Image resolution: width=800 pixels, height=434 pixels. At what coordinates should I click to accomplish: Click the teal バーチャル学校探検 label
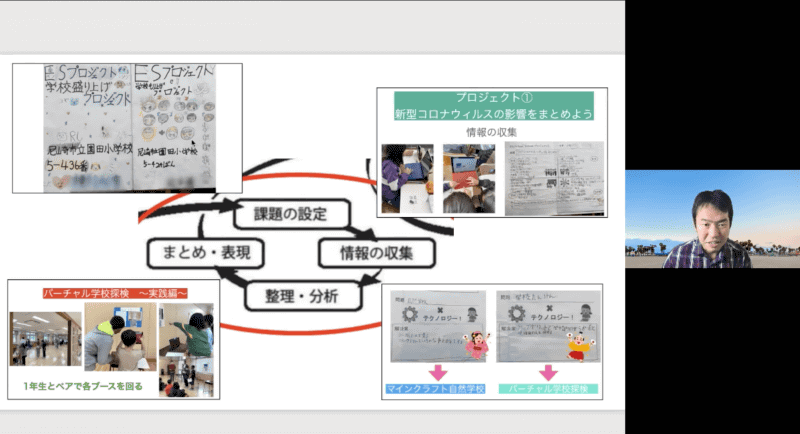click(x=548, y=389)
